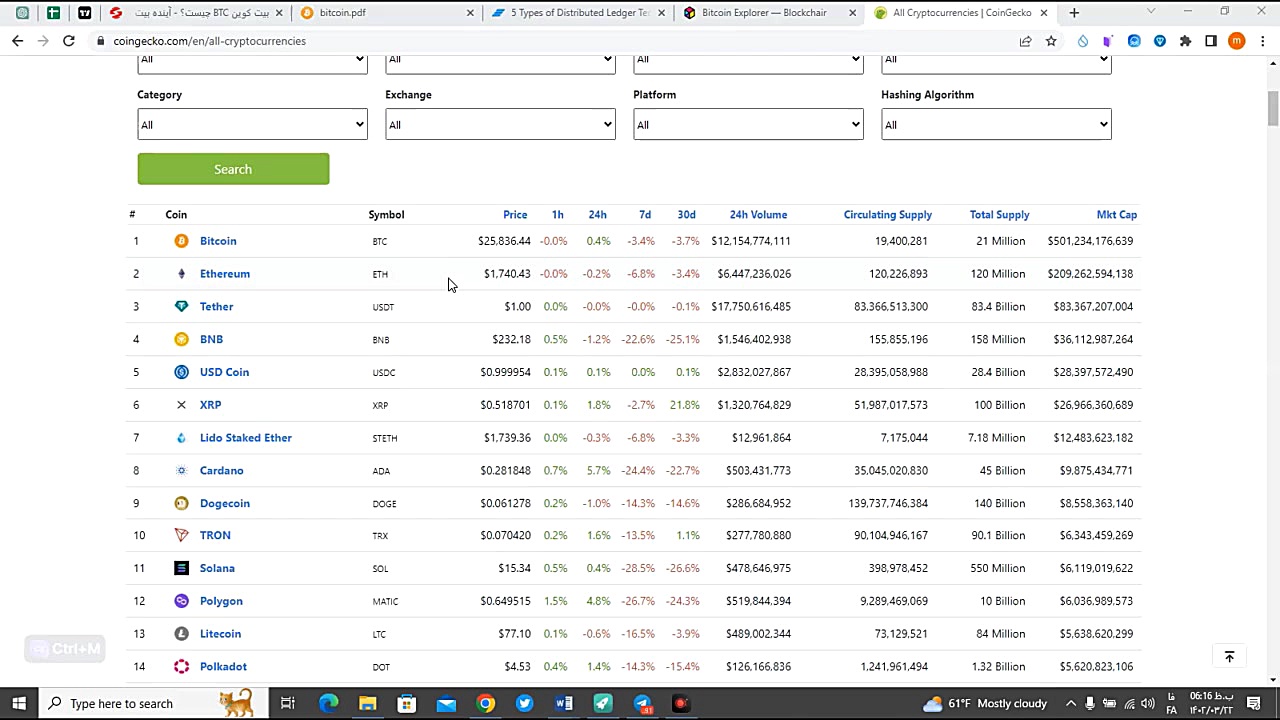Open the Cardano coin link
Screen dimensions: 1280x720
pos(221,471)
